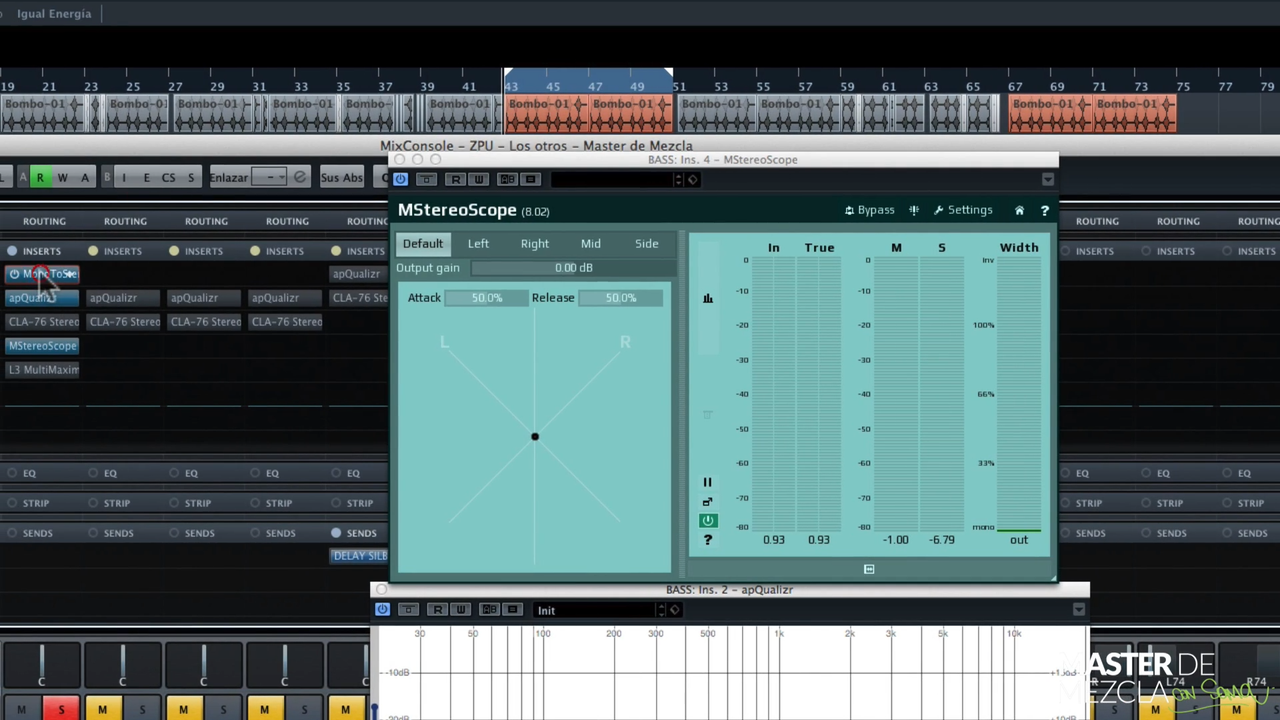Toggle MonoToStereo insert power button
Viewport: 1280px width, 720px height.
click(14, 274)
